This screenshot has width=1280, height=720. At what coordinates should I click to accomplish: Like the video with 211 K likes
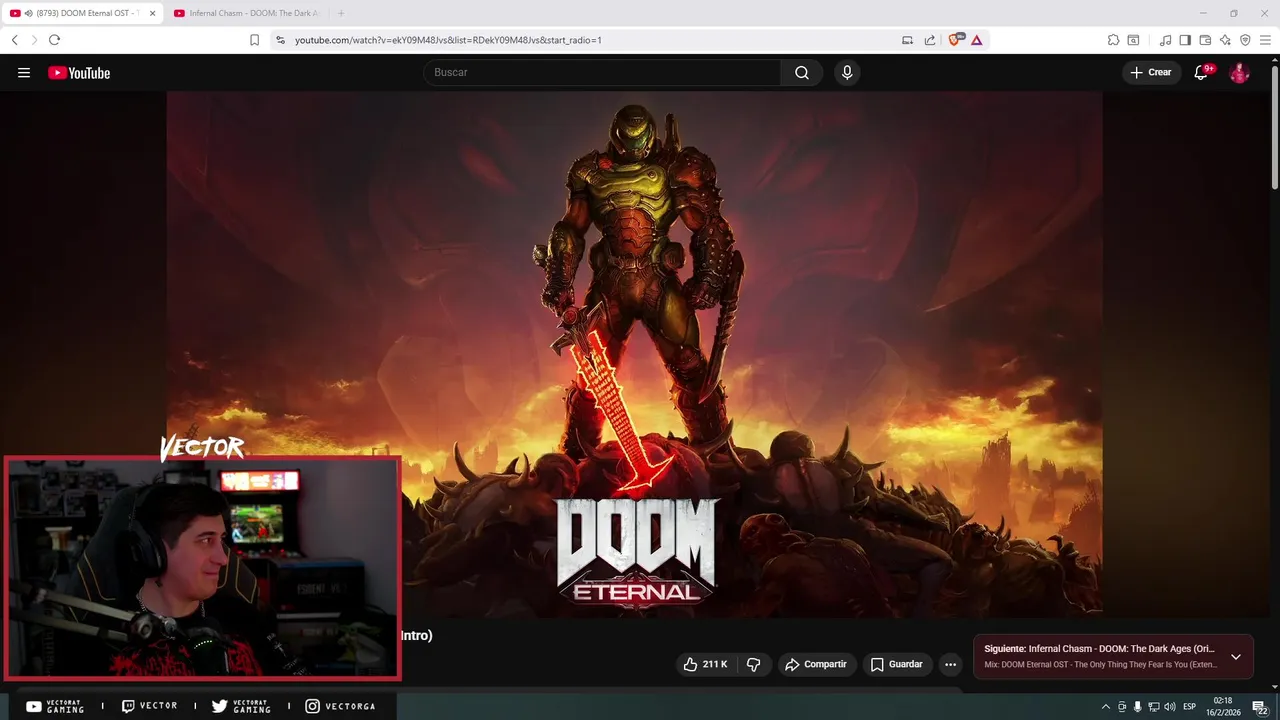705,664
